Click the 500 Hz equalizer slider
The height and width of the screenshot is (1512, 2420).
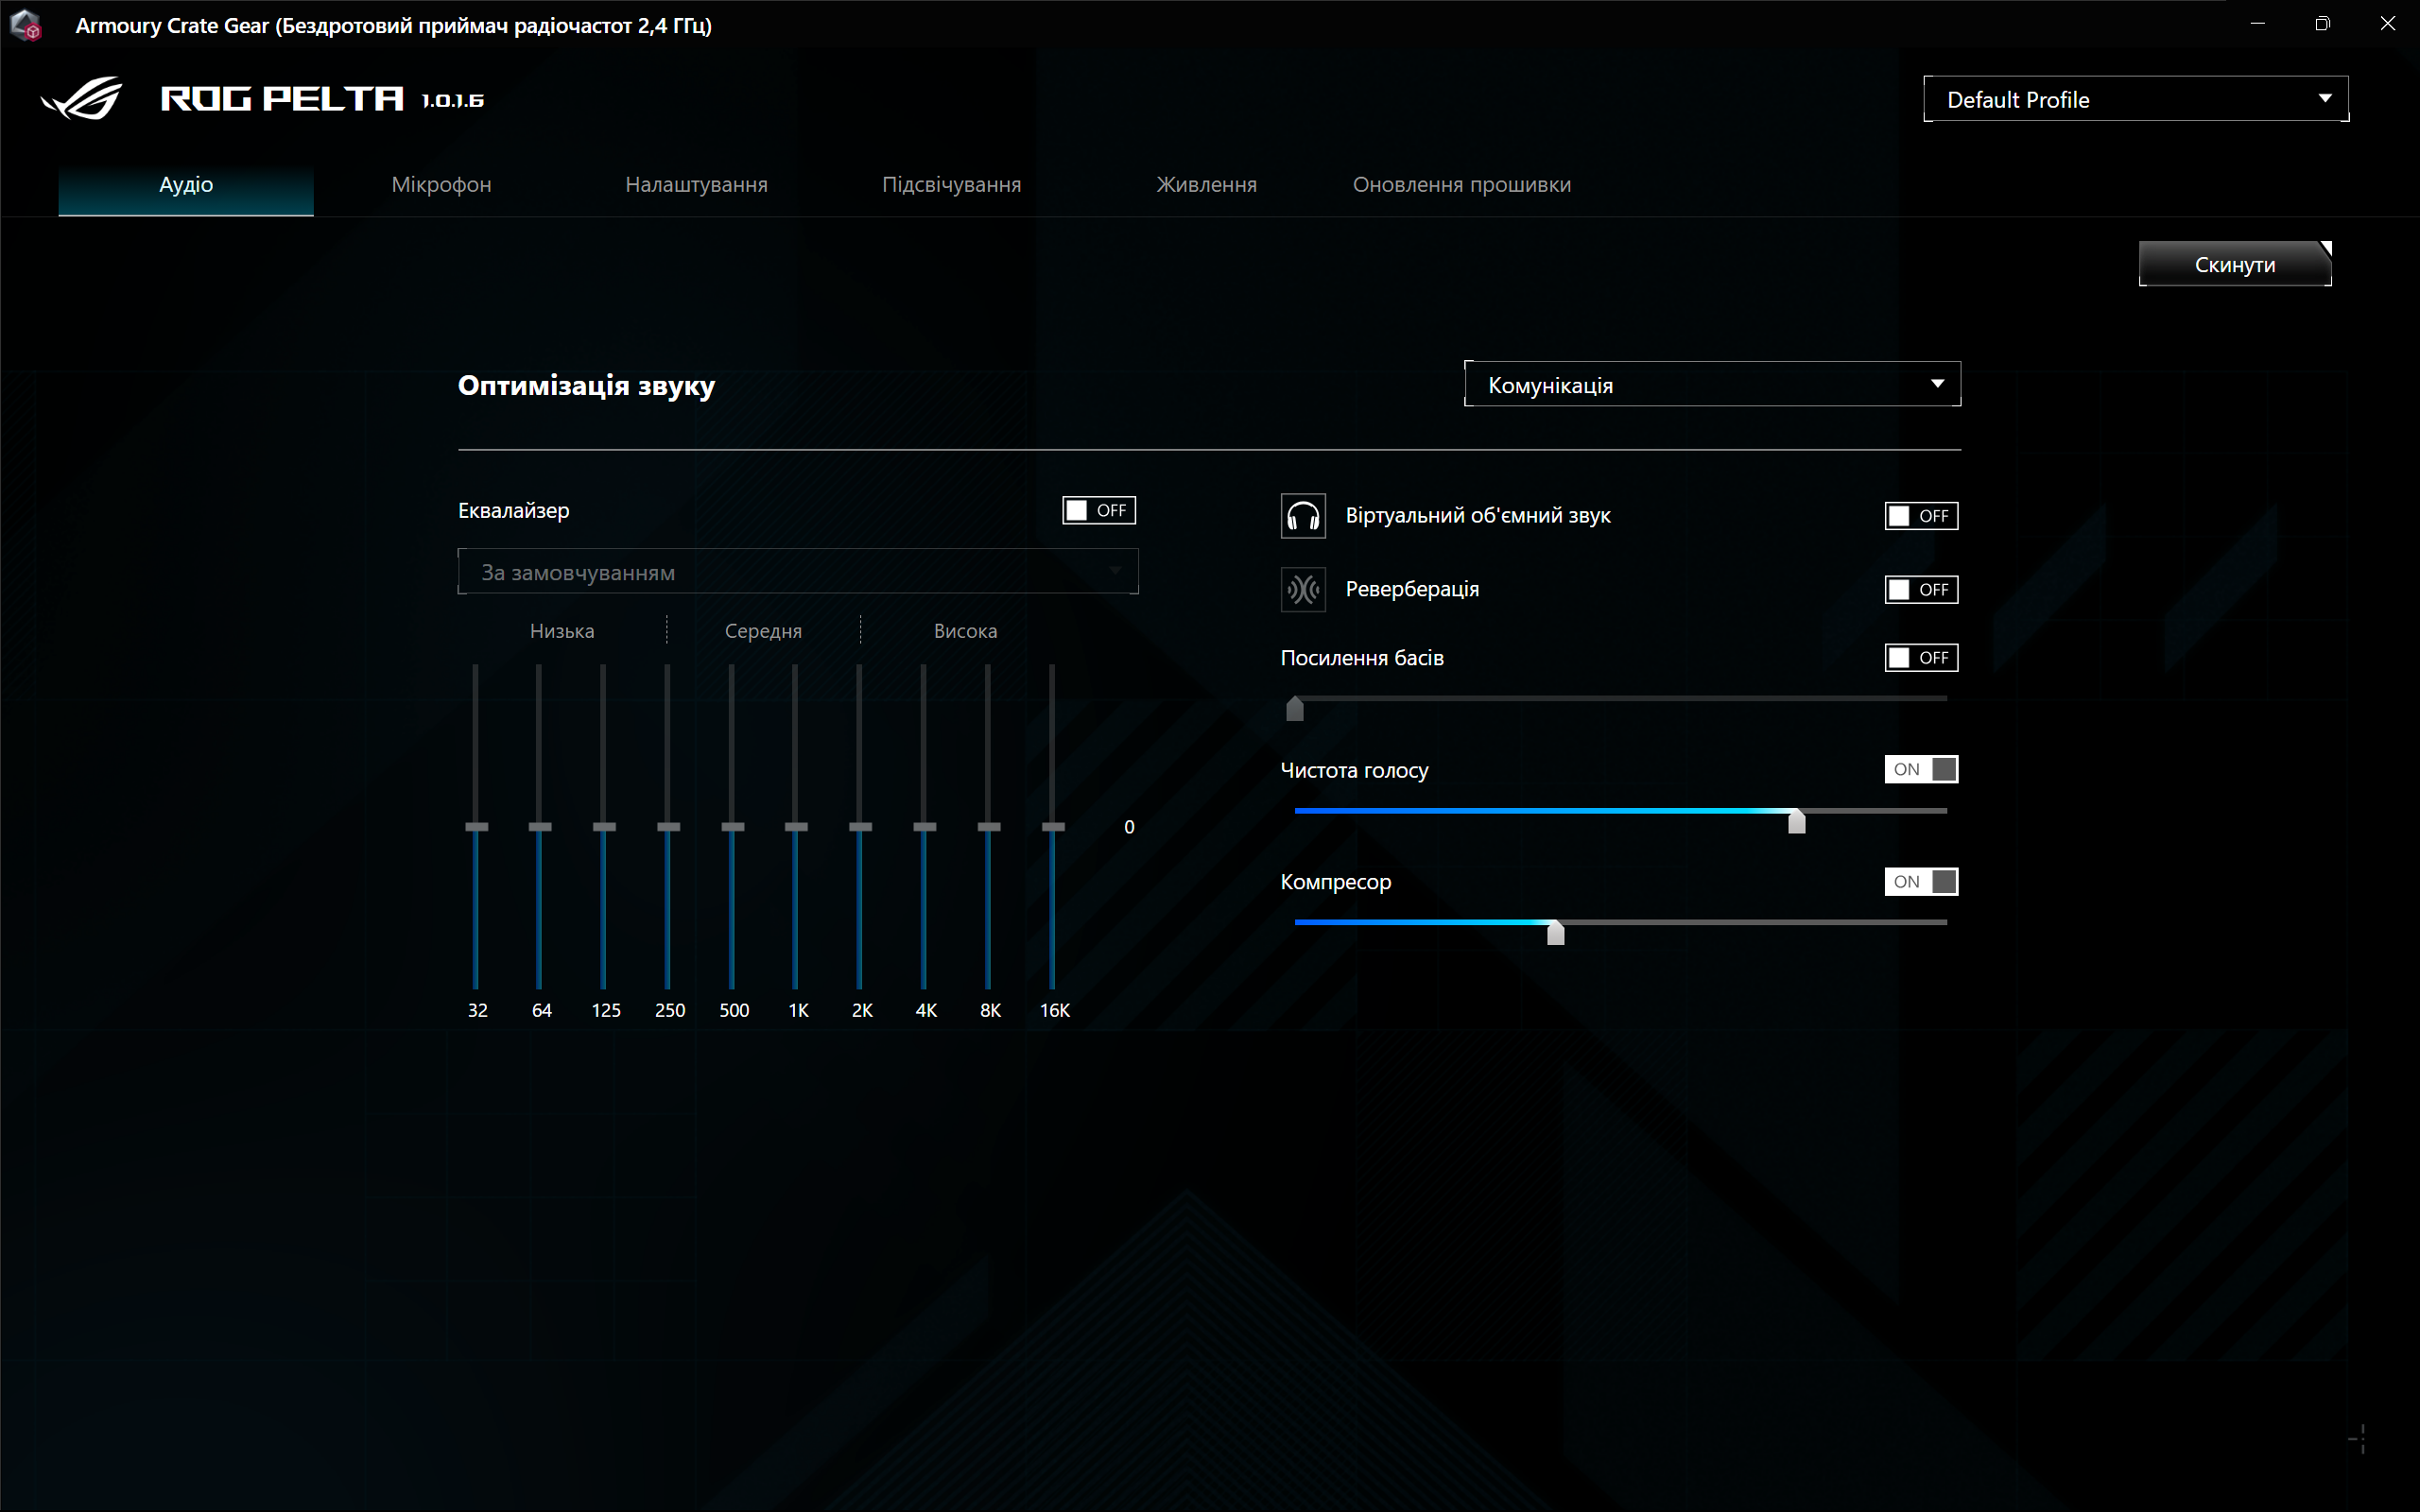[x=733, y=827]
